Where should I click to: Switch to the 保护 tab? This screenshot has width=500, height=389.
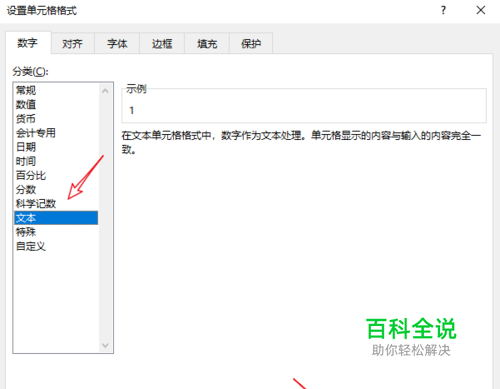pyautogui.click(x=251, y=43)
